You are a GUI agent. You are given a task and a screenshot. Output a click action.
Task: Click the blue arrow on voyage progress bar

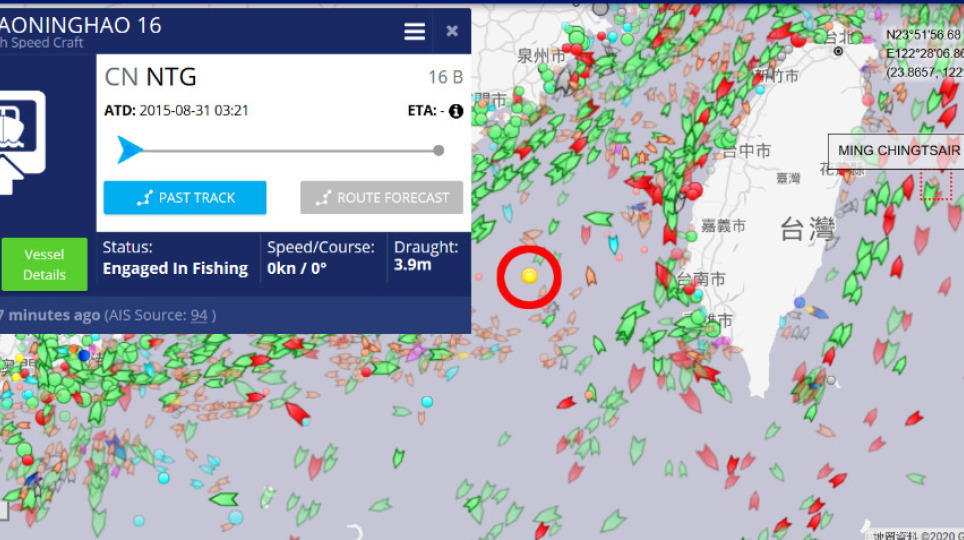tap(130, 150)
